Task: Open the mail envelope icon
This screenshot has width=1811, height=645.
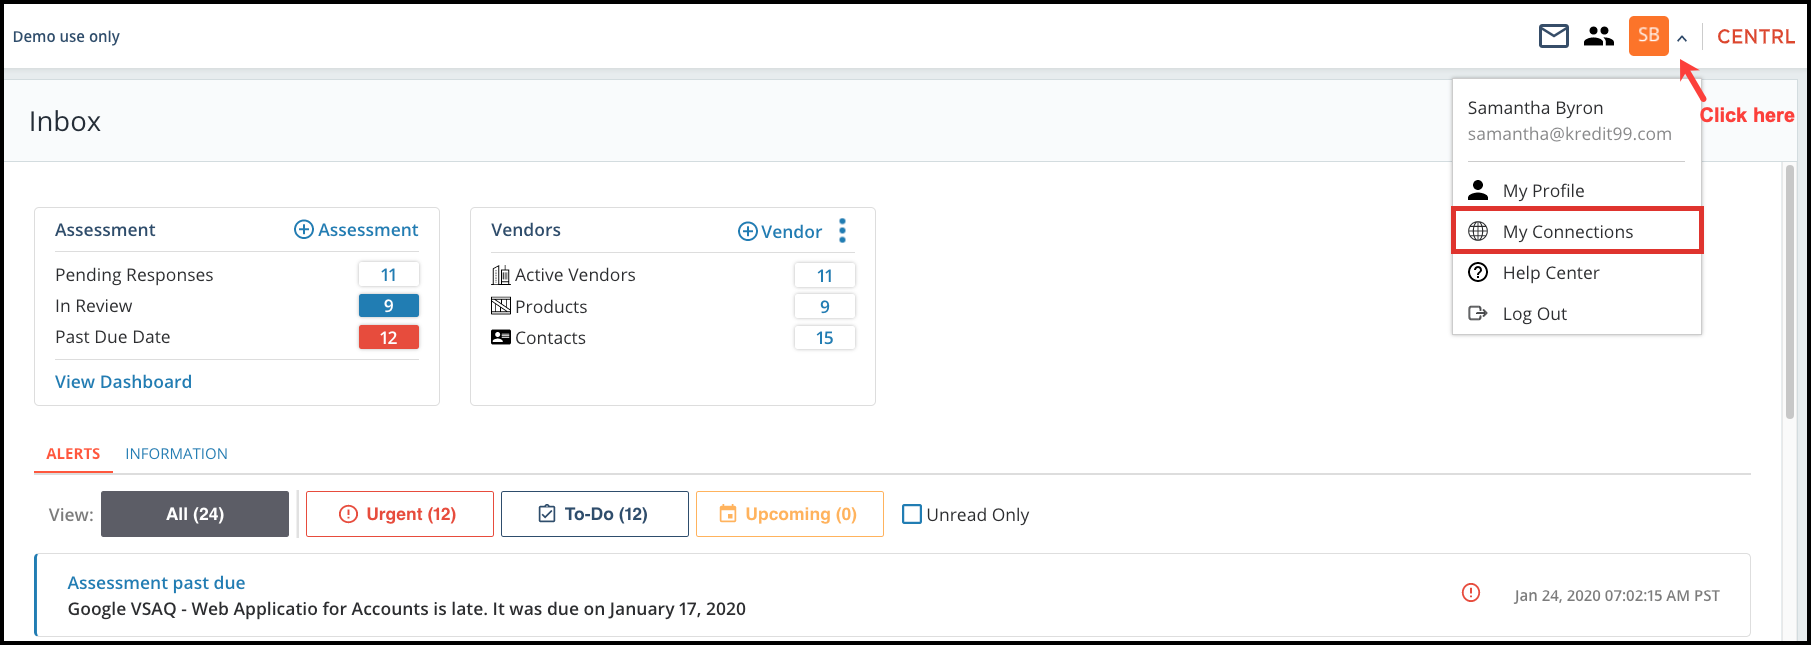Action: tap(1553, 37)
